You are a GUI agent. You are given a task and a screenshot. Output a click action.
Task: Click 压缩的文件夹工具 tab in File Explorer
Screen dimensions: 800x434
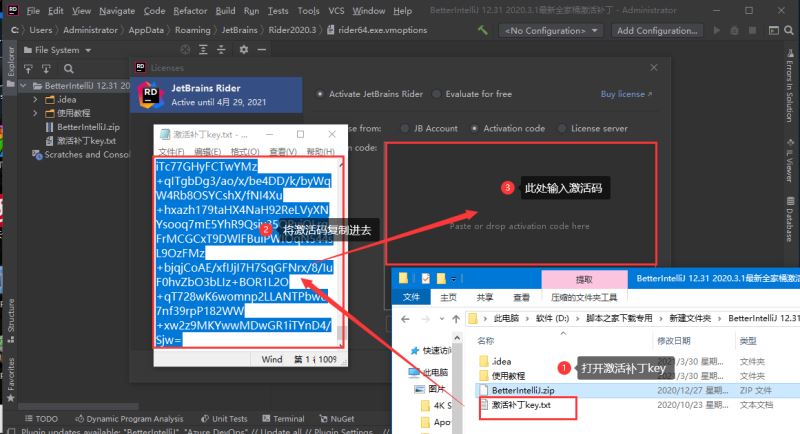584,297
